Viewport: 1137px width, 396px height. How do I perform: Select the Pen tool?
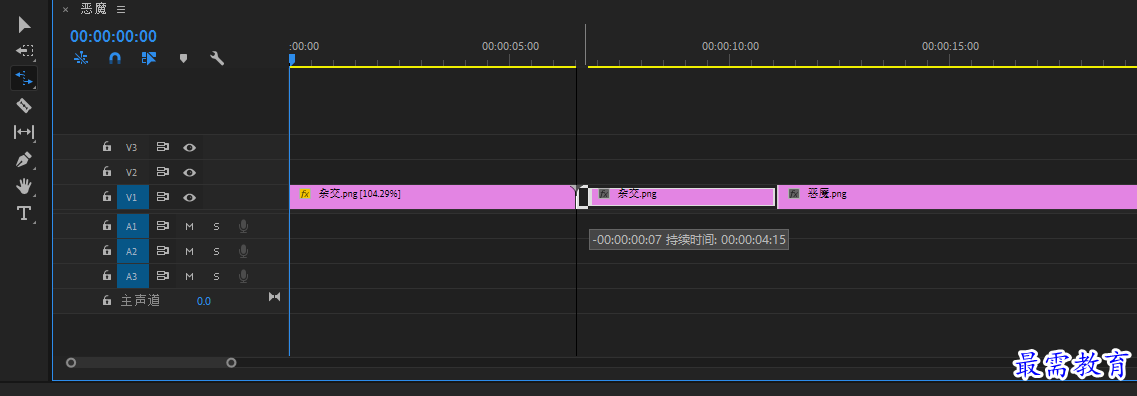(x=24, y=159)
